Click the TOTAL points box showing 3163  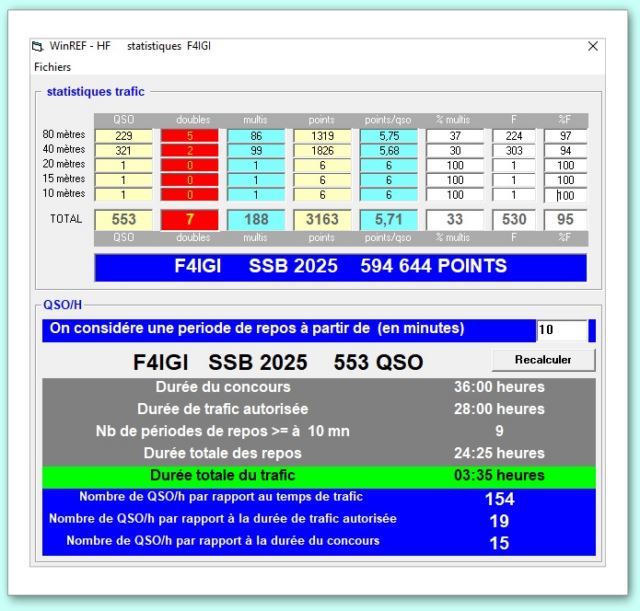coord(322,219)
